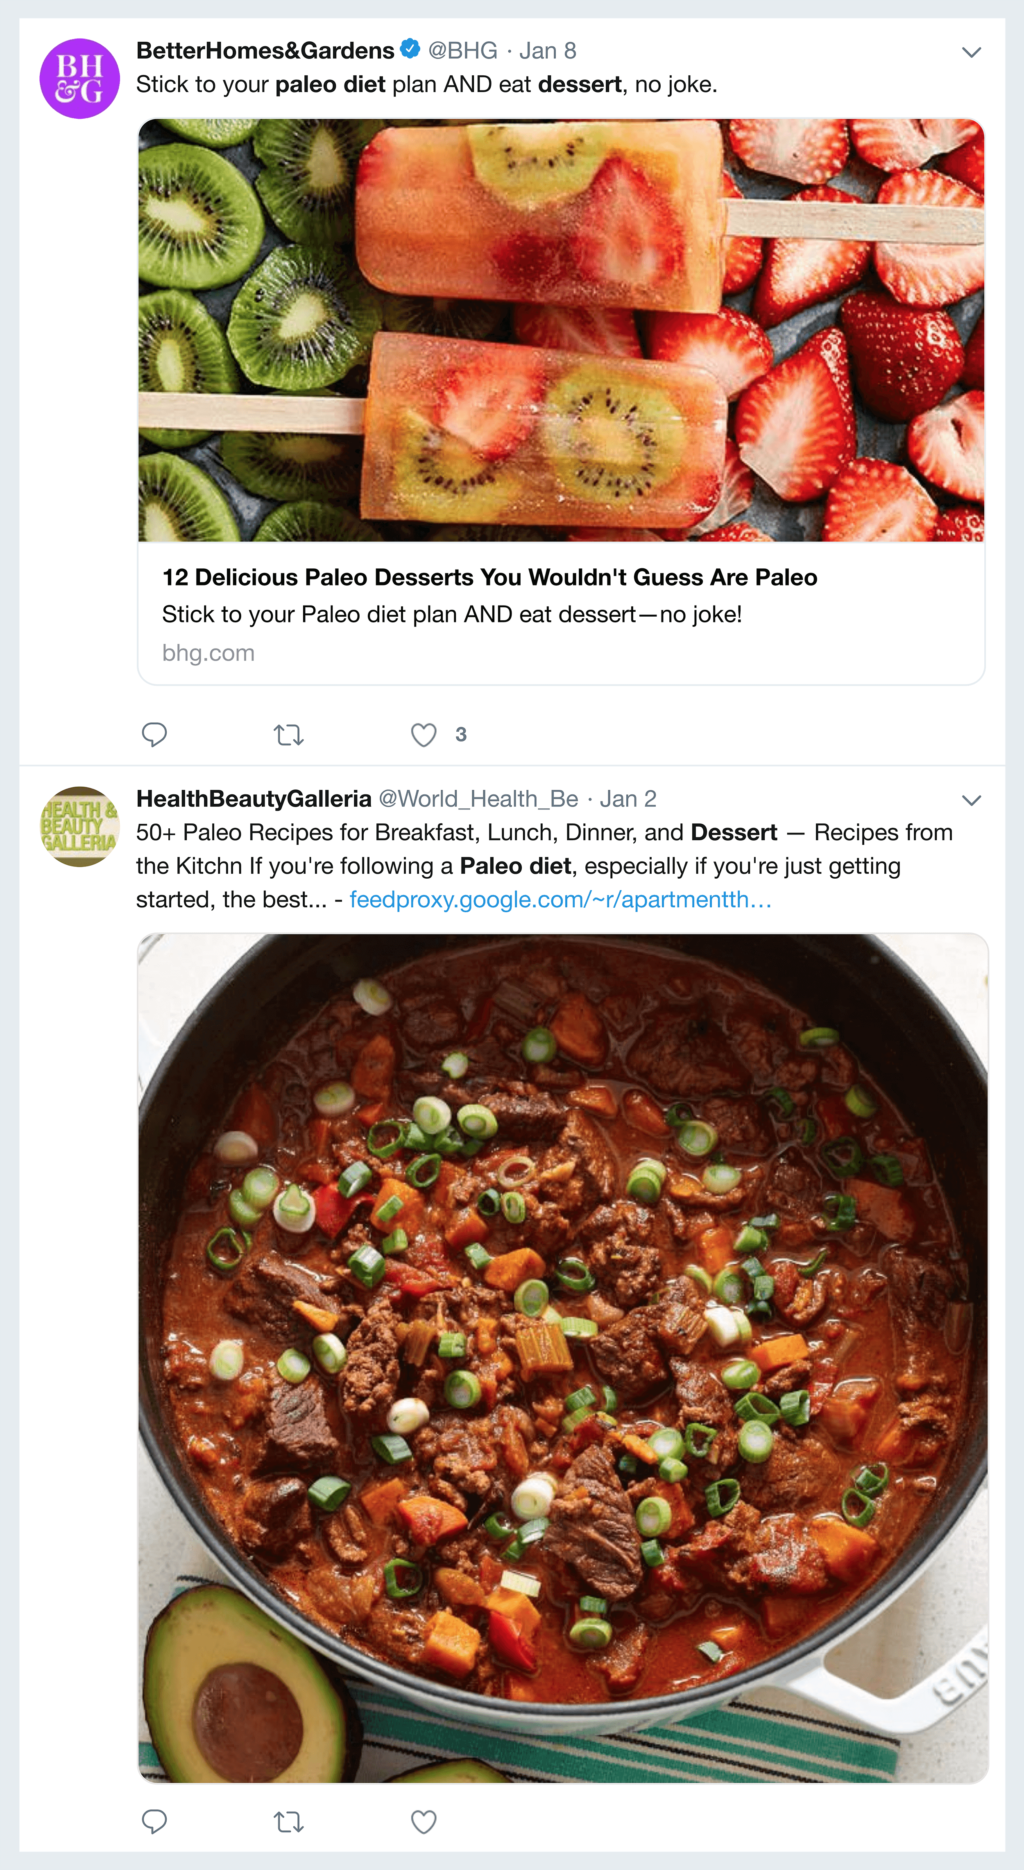Viewport: 1024px width, 1870px height.
Task: Like the HealthBeautyGalleria paleo recipes tweet
Action: pos(424,1821)
